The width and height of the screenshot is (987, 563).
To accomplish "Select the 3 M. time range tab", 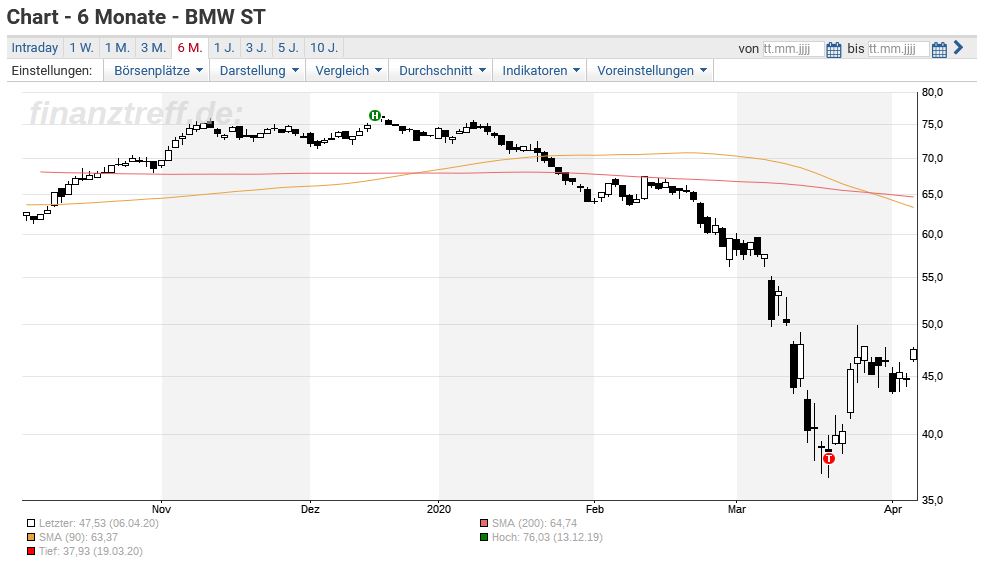I will (153, 48).
